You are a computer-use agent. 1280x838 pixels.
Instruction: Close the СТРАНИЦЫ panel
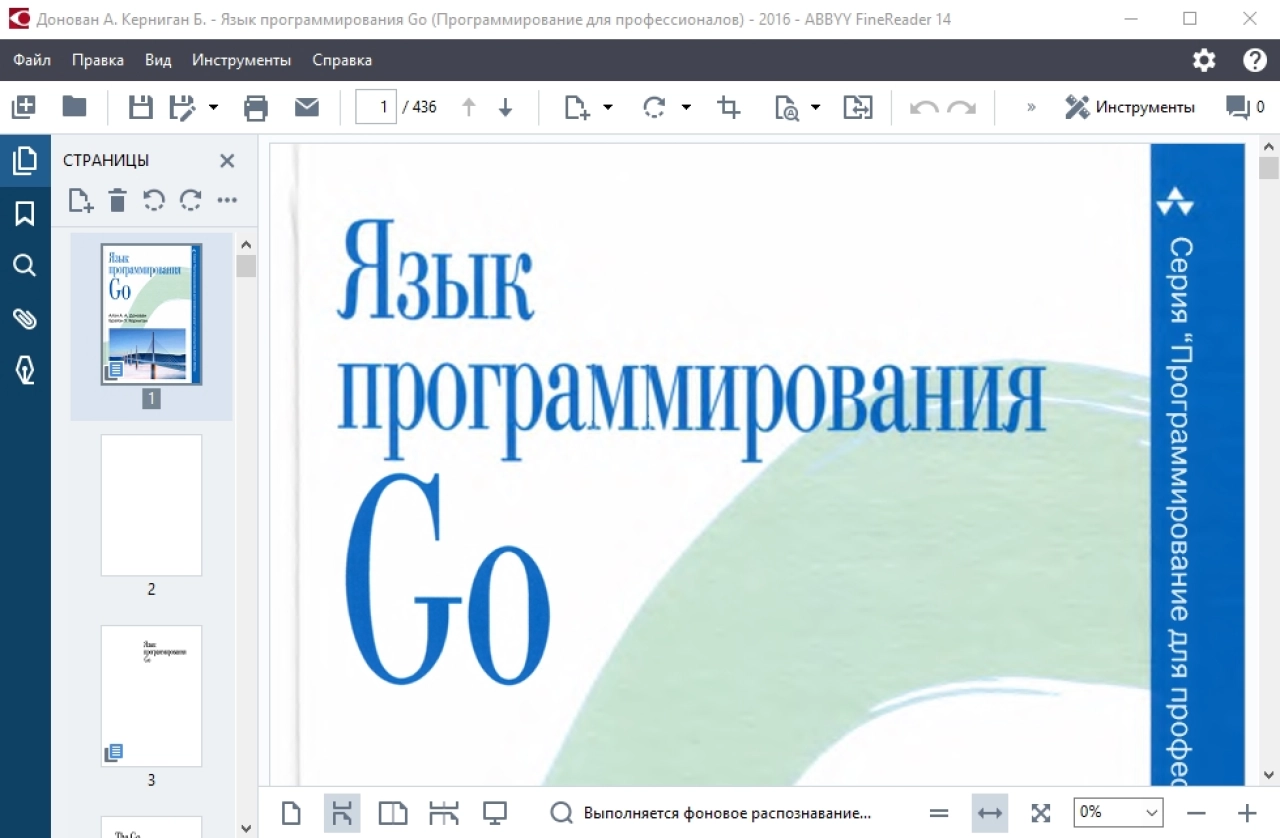(x=227, y=160)
